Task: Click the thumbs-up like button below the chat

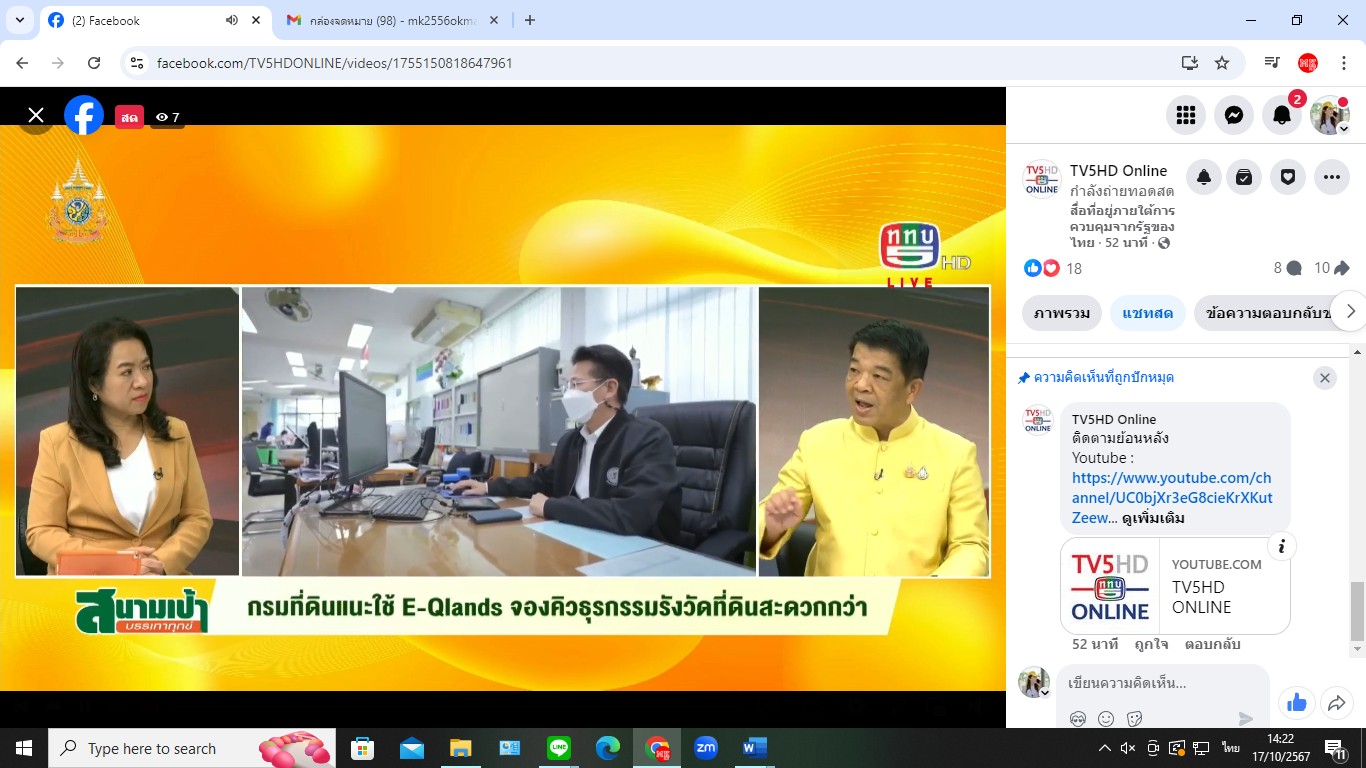Action: [x=1297, y=703]
